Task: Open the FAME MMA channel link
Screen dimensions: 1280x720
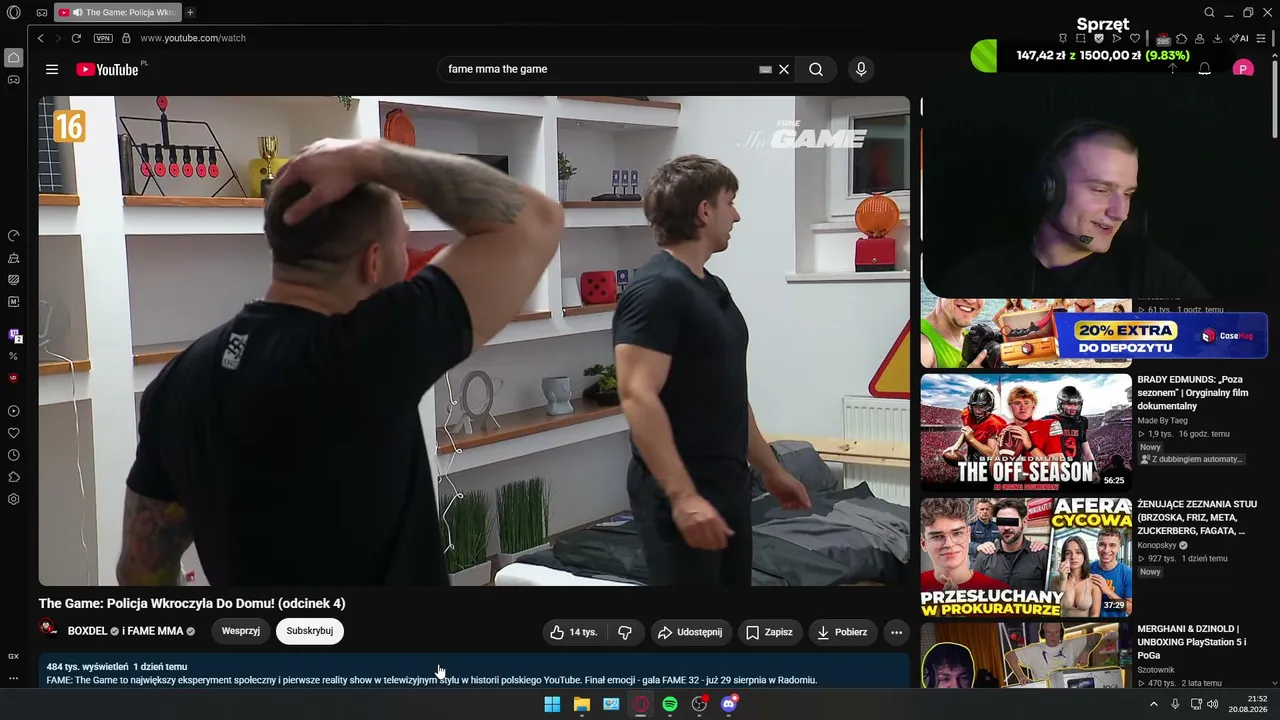Action: pos(157,631)
